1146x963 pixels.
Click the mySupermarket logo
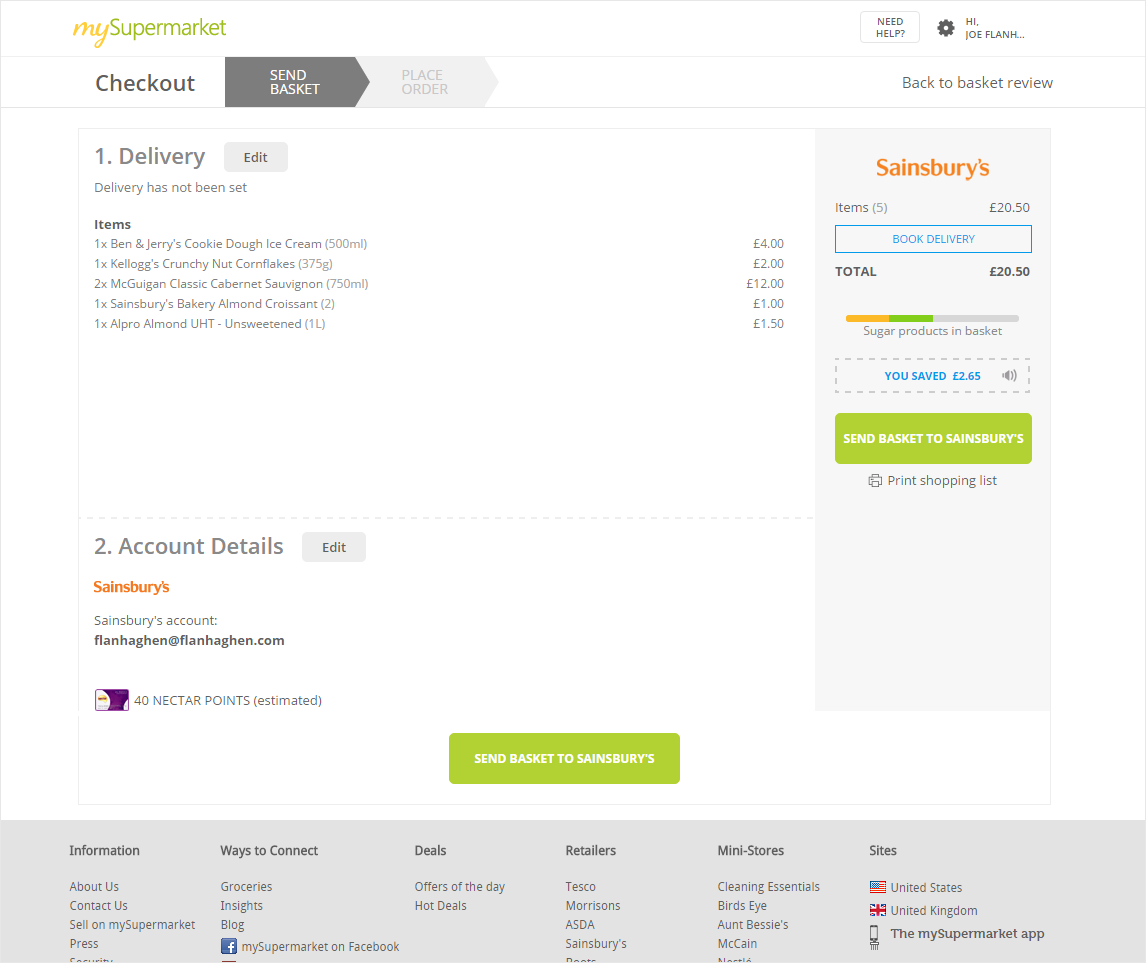point(149,30)
